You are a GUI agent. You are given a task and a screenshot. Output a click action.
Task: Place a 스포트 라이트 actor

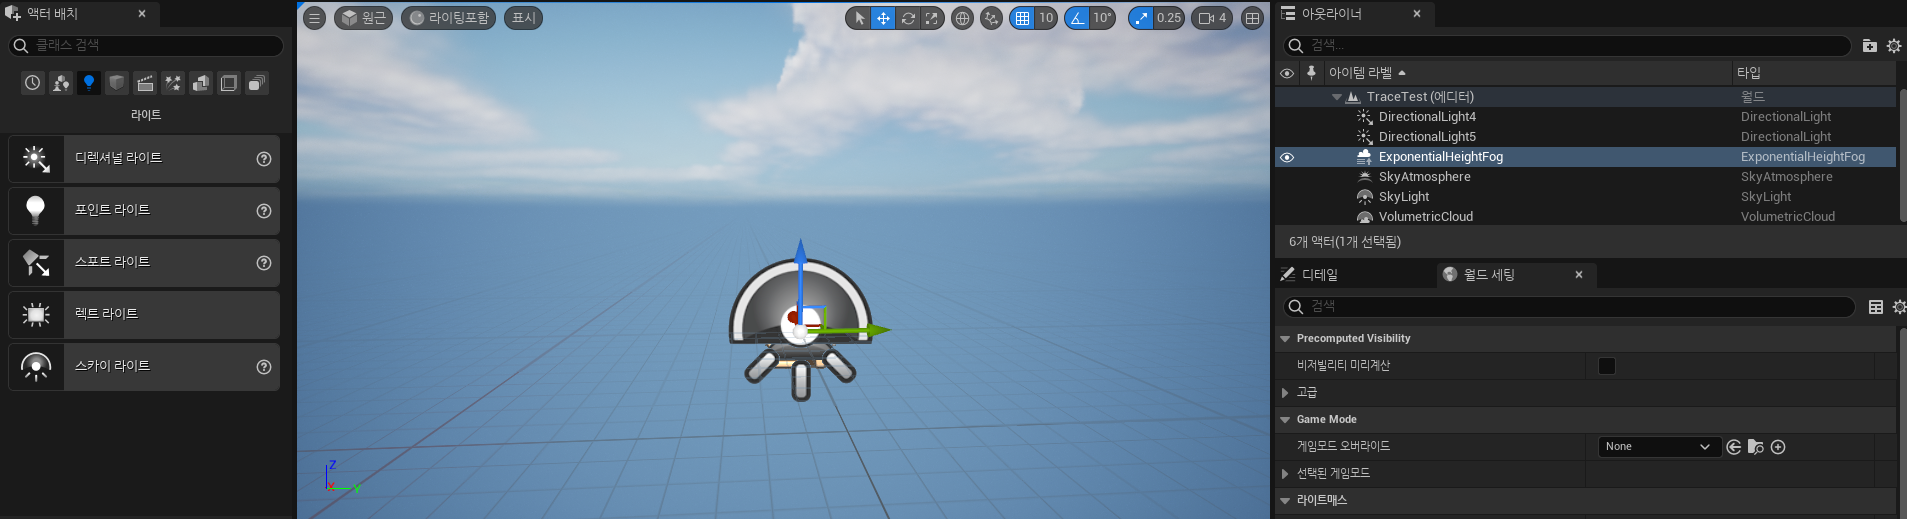click(144, 263)
